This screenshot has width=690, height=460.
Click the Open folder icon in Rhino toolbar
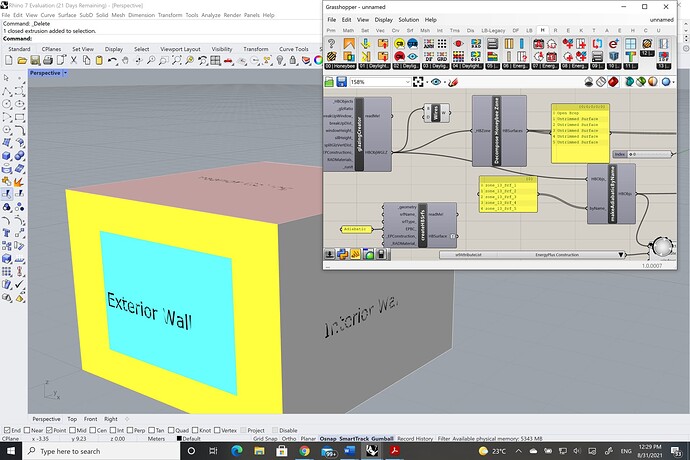coord(22,60)
